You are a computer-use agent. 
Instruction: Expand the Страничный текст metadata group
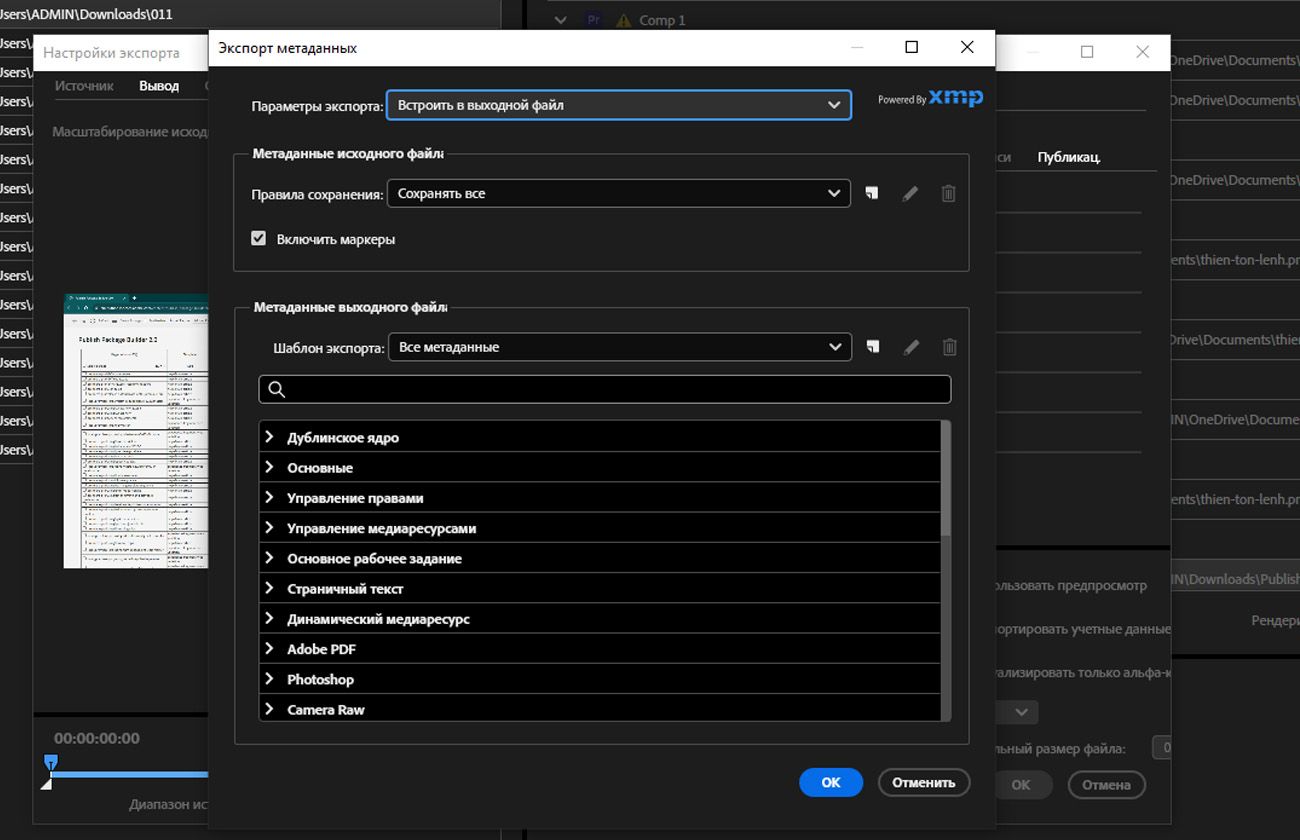tap(269, 588)
